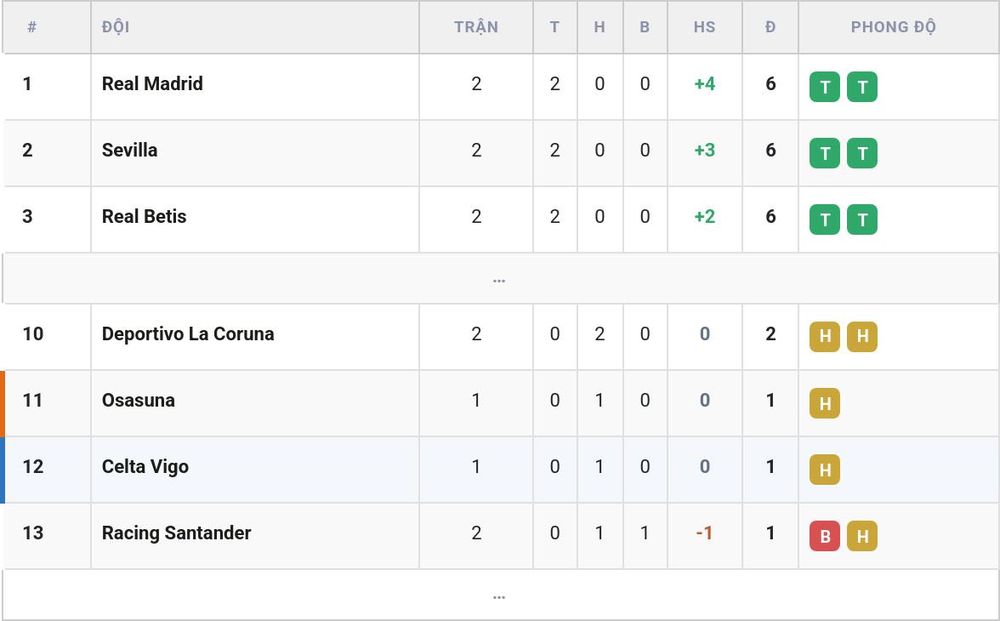Click Osasuna's yellow H form badge
The height and width of the screenshot is (621, 1000).
825,403
